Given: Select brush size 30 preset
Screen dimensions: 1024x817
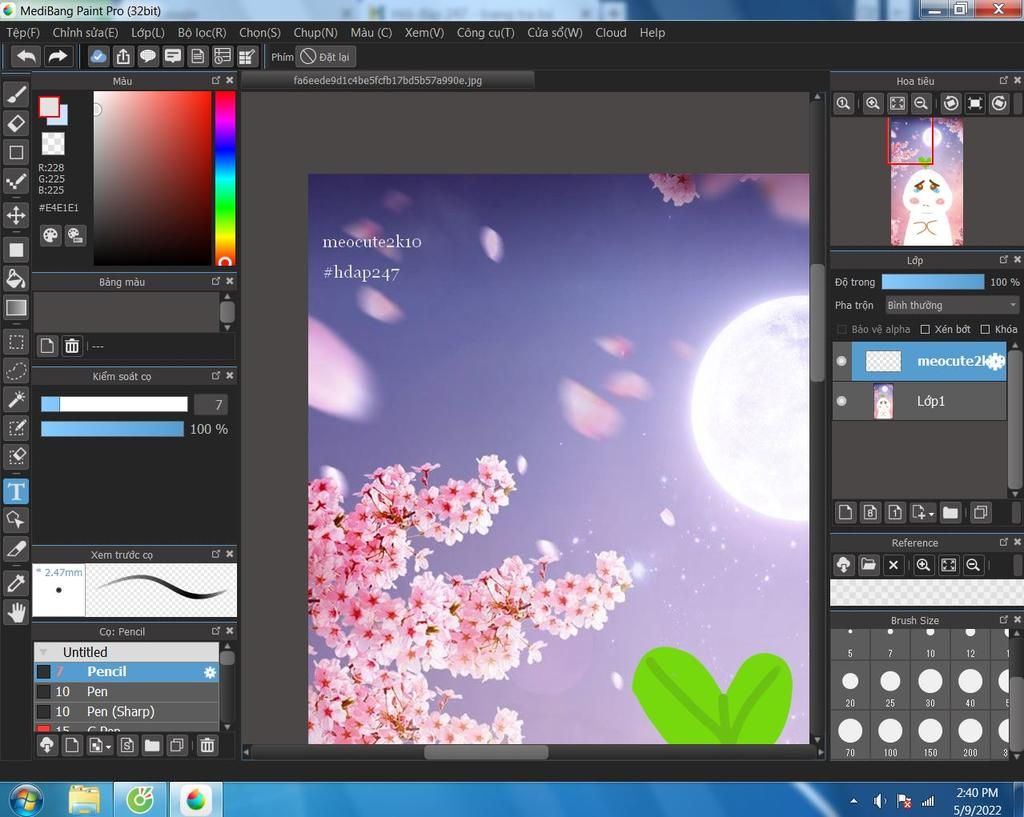Looking at the screenshot, I should [x=930, y=686].
